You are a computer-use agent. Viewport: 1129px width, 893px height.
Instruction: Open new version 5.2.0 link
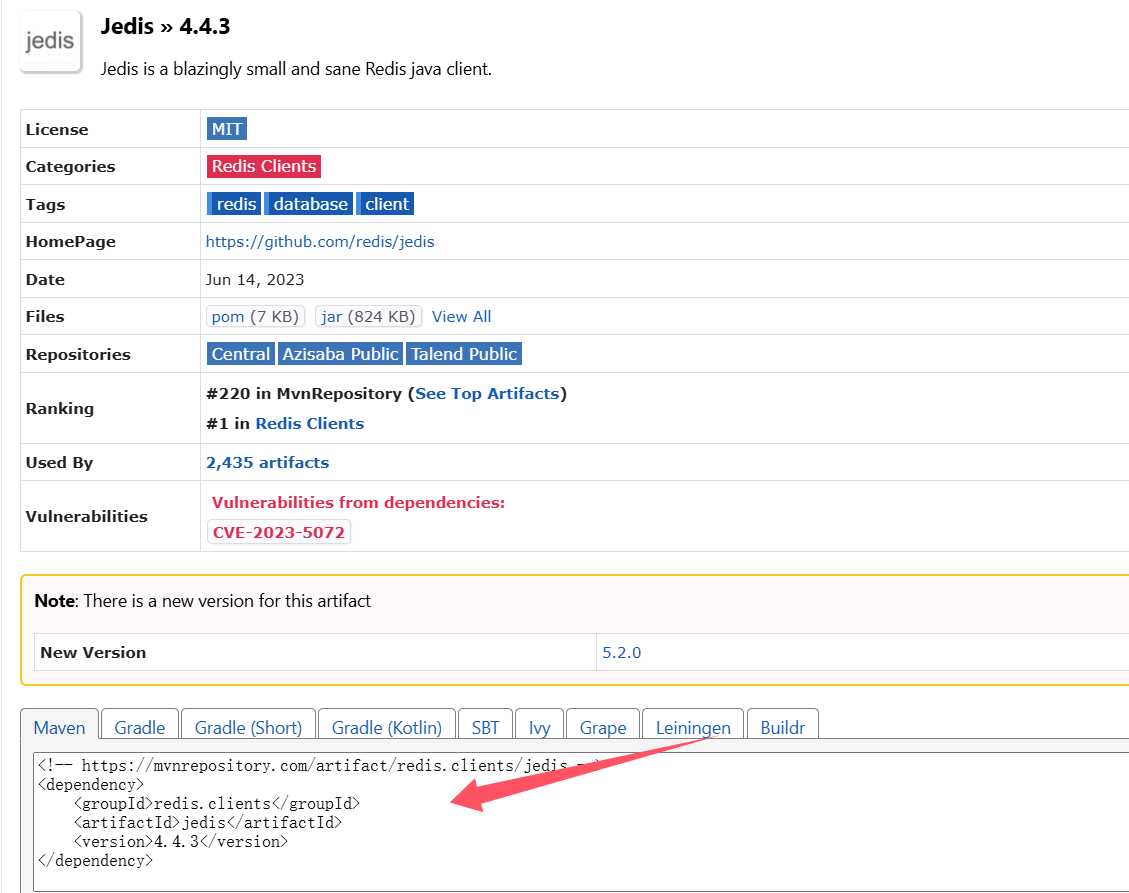point(621,652)
